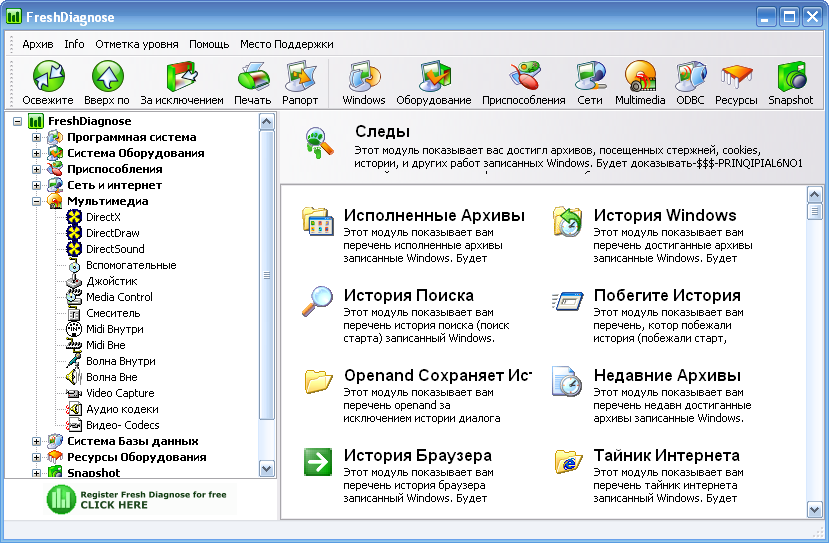
Task: Expand the Программная система node
Action: (x=36, y=137)
